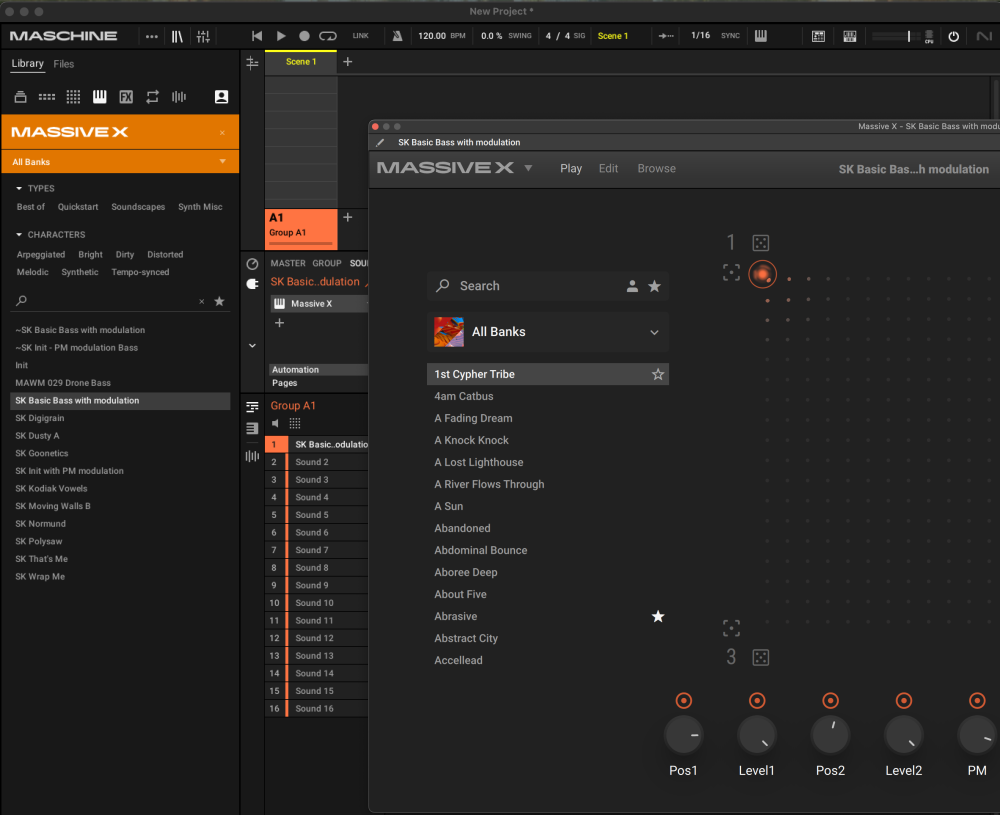This screenshot has height=815, width=1000.
Task: Adjust the Level2 knob
Action: pos(904,735)
